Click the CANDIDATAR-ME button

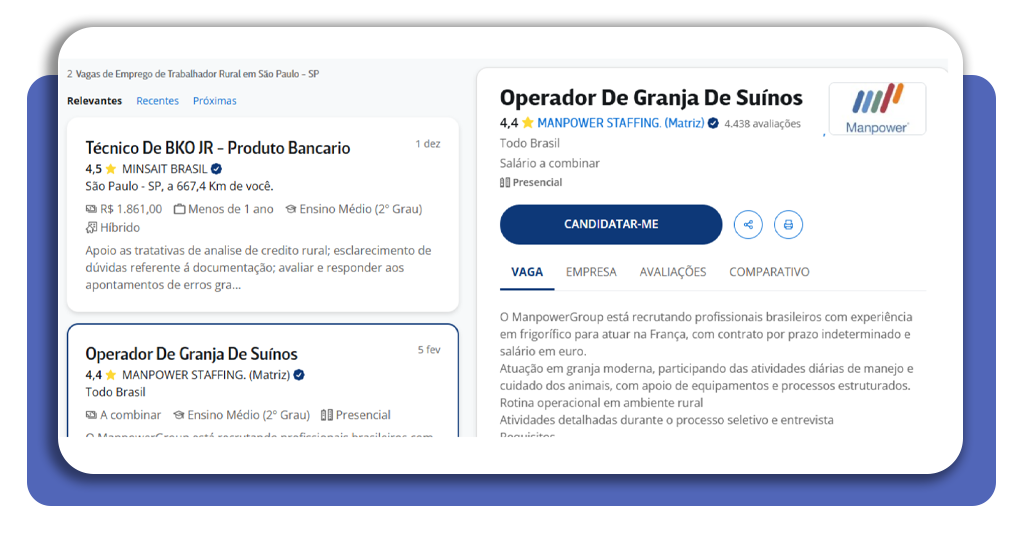611,225
